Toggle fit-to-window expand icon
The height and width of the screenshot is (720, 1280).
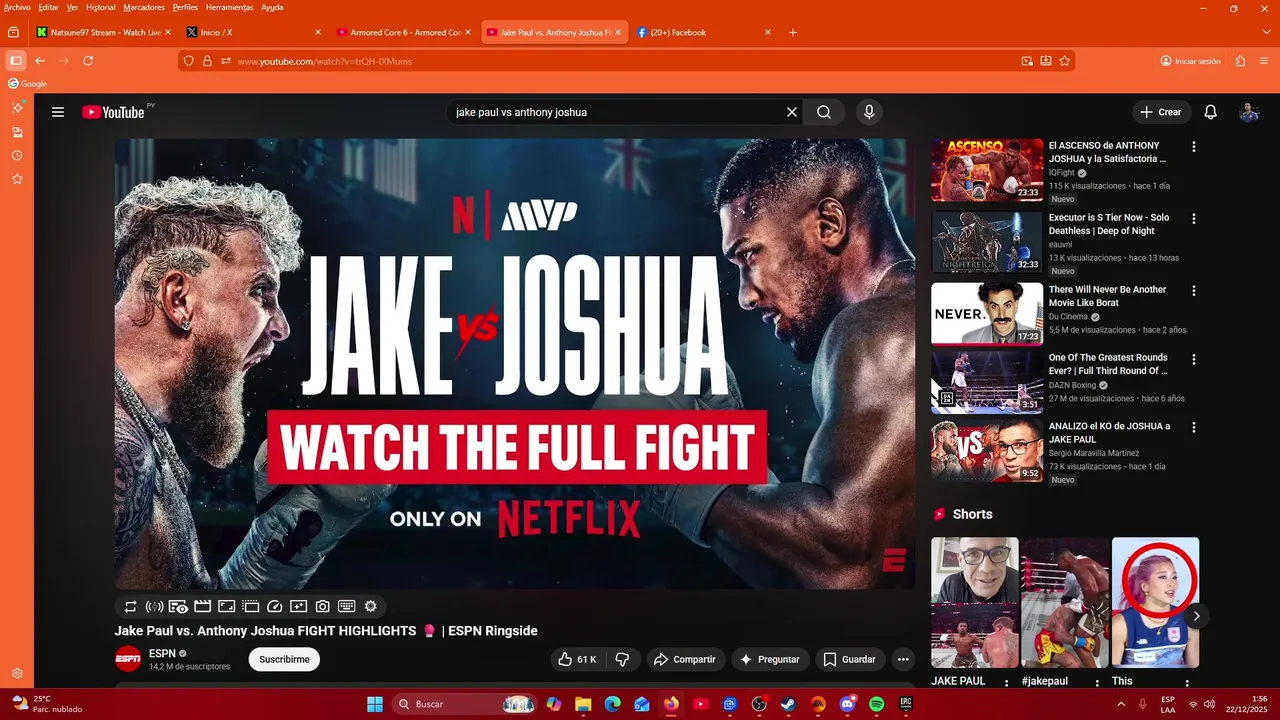coord(226,606)
